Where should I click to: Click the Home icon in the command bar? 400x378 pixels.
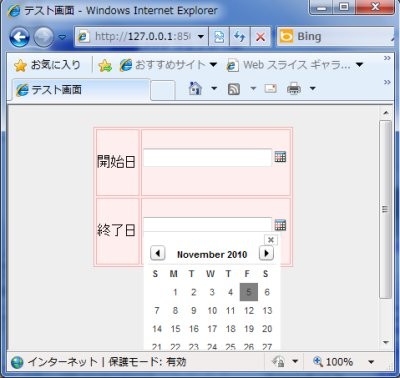click(195, 88)
